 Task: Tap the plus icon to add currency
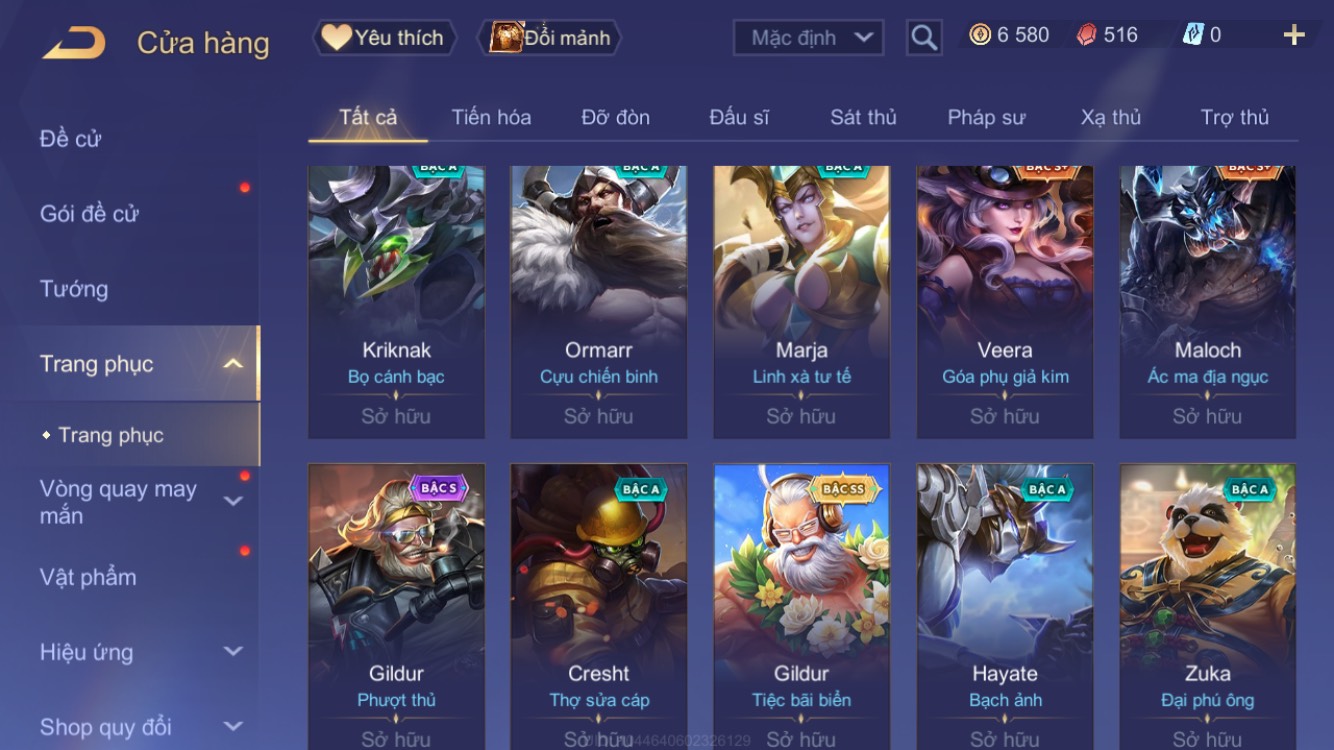pyautogui.click(x=1294, y=35)
